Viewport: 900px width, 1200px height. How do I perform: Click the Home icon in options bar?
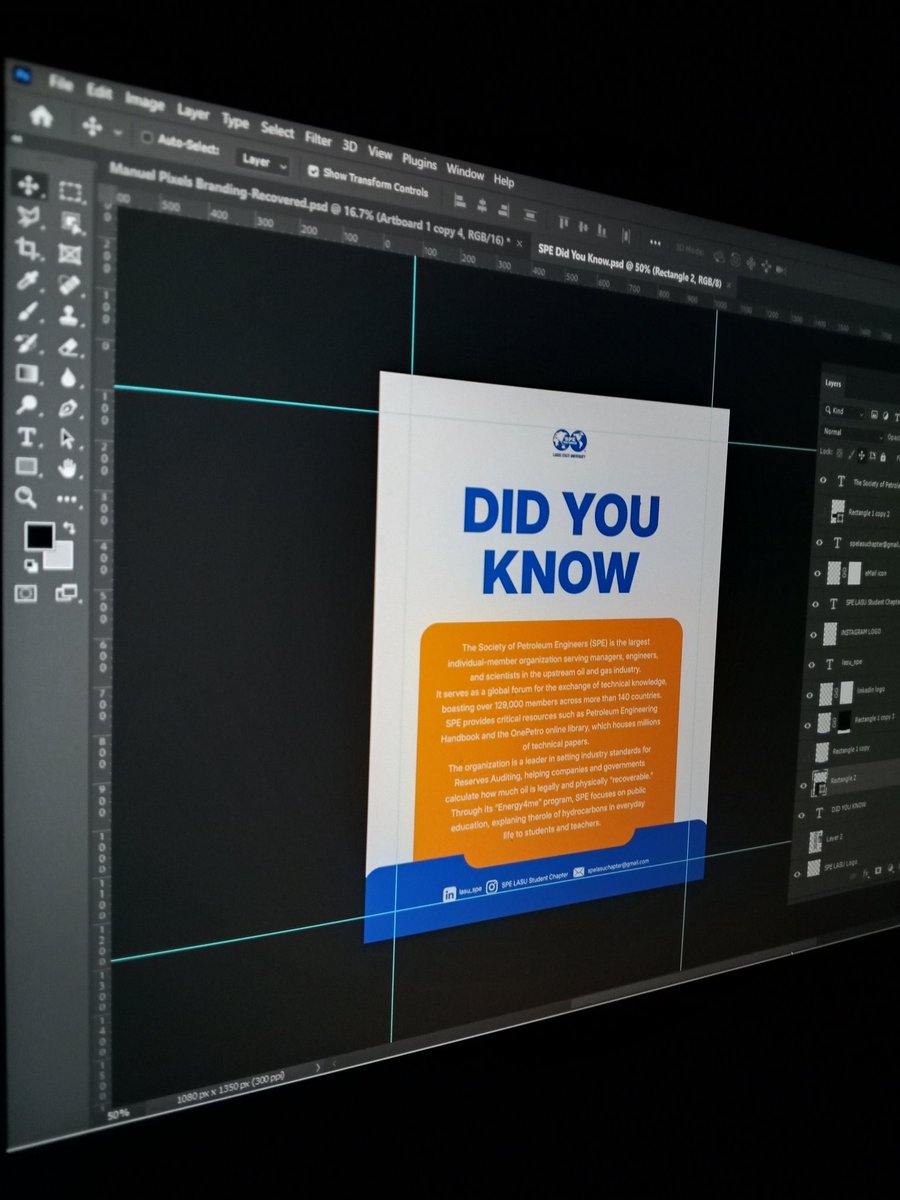[x=41, y=116]
